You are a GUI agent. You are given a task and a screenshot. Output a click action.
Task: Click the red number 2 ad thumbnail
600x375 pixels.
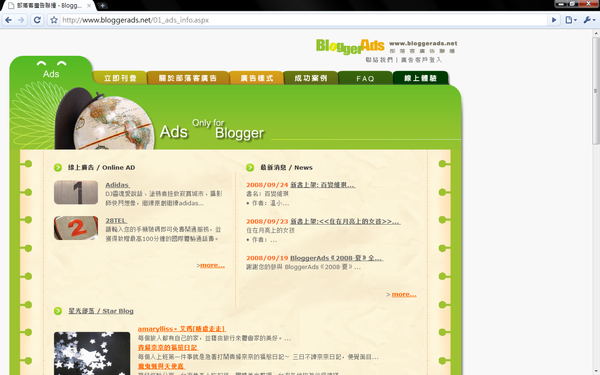pos(76,228)
